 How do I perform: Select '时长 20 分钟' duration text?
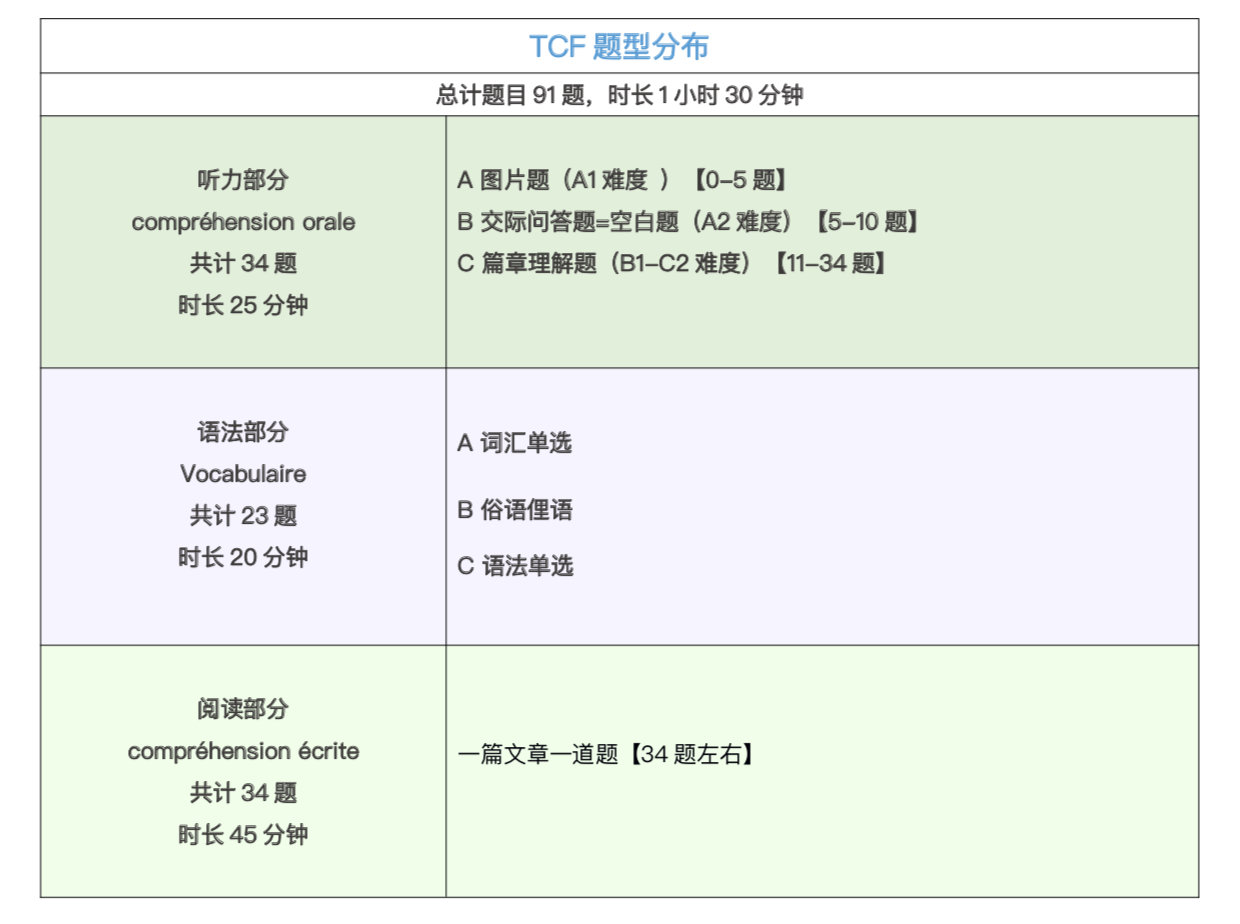point(243,558)
